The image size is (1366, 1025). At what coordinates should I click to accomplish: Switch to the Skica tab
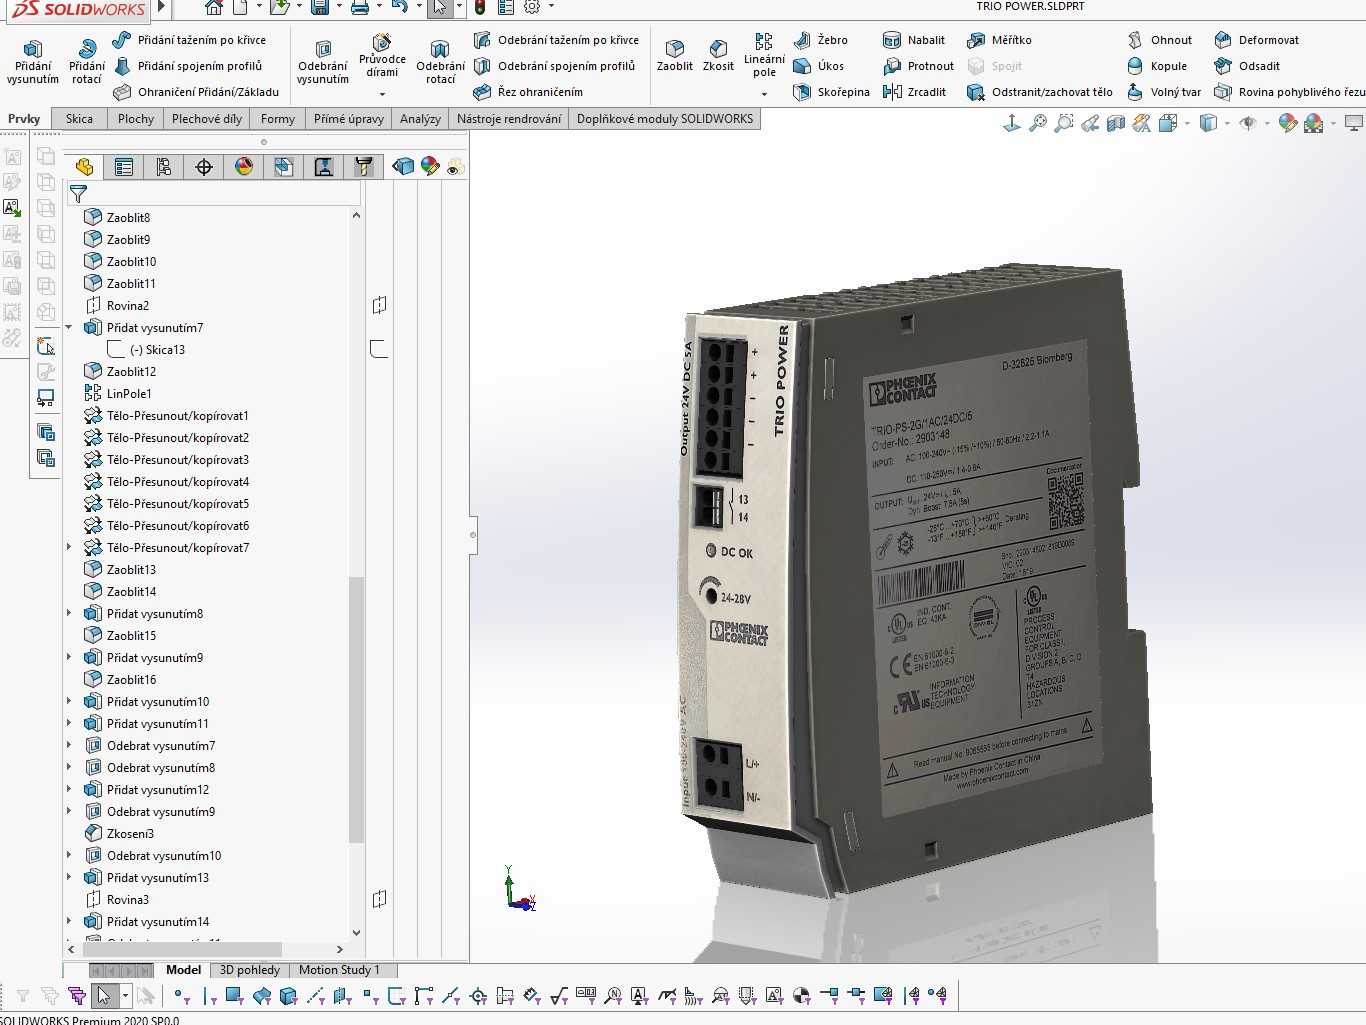pos(79,119)
